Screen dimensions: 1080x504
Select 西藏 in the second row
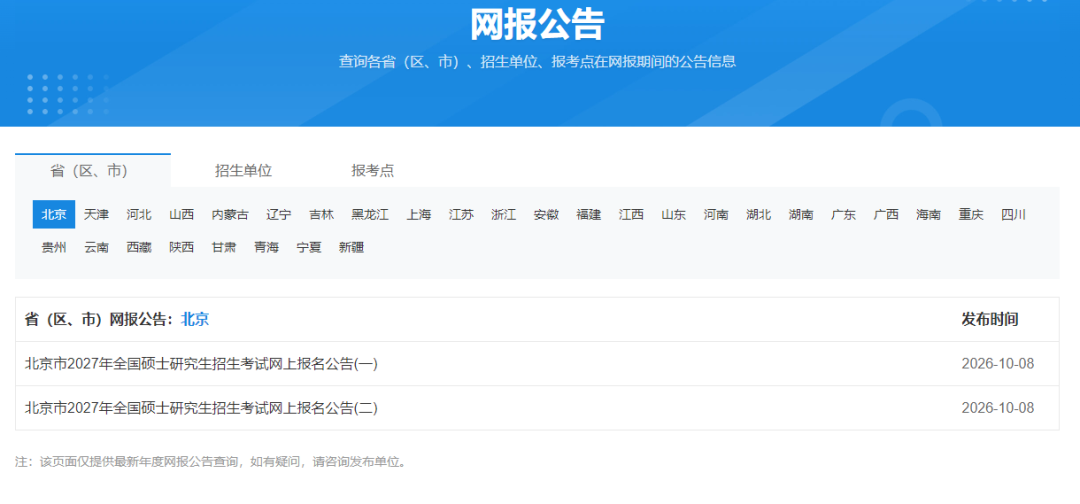point(139,248)
